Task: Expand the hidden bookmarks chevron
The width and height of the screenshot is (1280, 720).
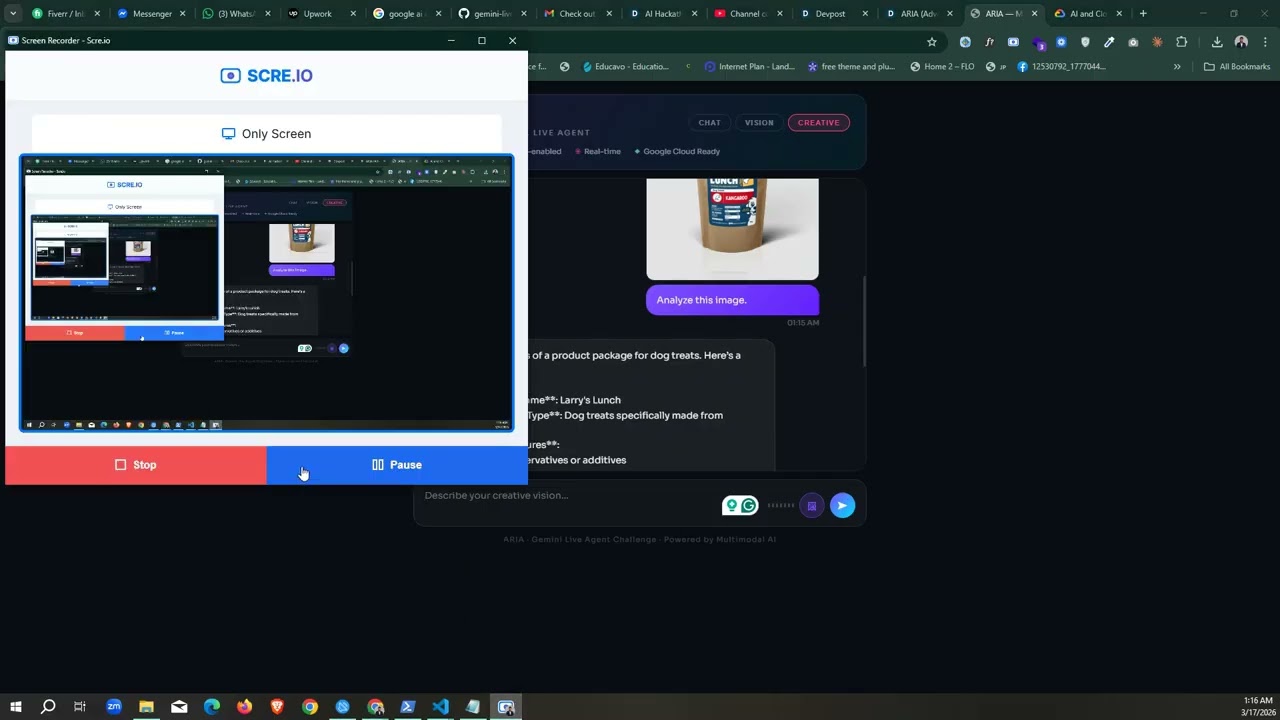Action: click(1177, 67)
